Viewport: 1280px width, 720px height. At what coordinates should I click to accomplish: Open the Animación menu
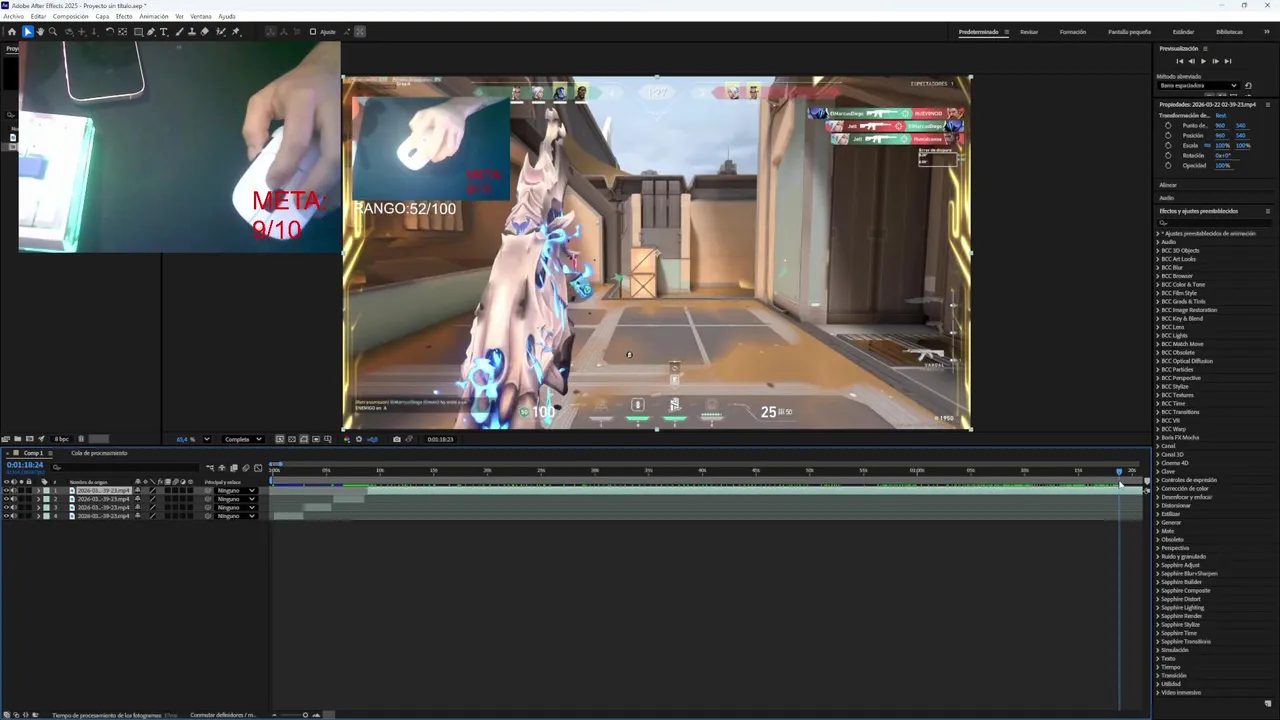coord(154,16)
